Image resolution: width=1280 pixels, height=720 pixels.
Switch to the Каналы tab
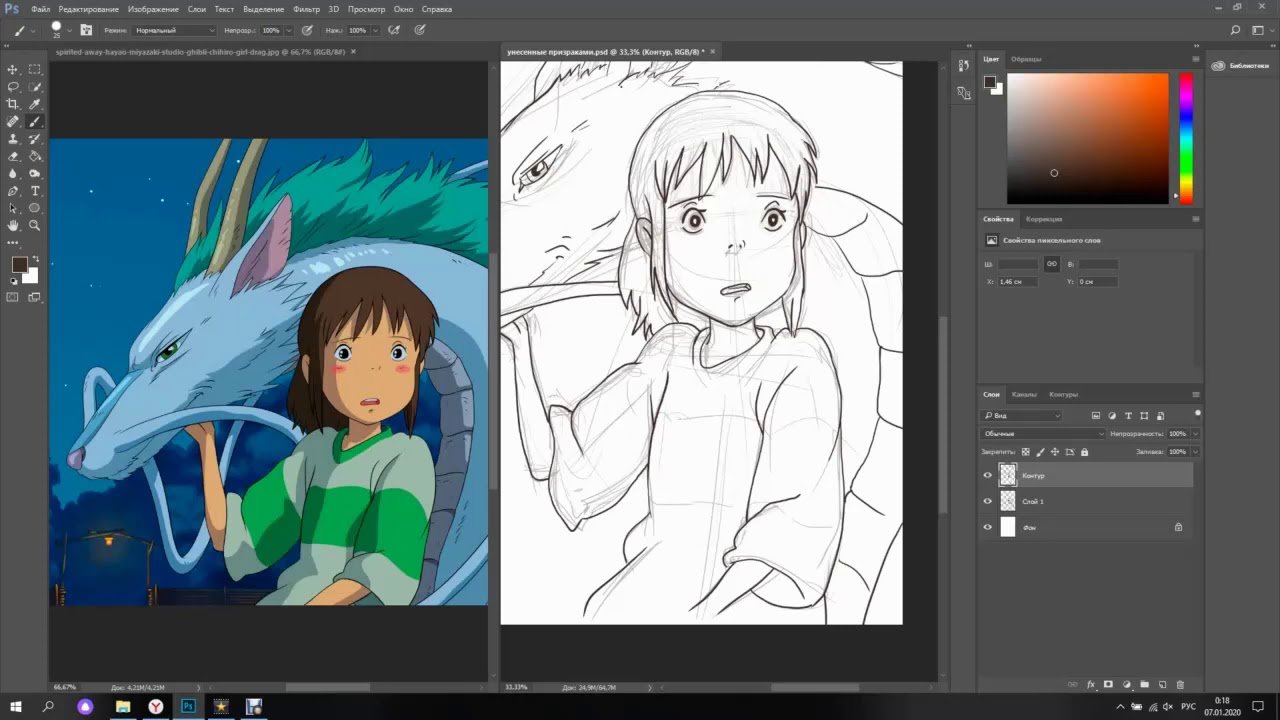(x=1024, y=394)
